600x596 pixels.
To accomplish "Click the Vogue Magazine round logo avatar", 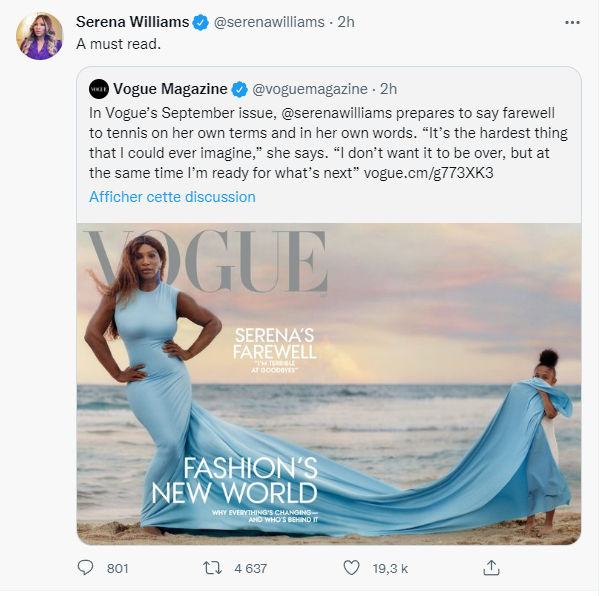I will tap(99, 88).
